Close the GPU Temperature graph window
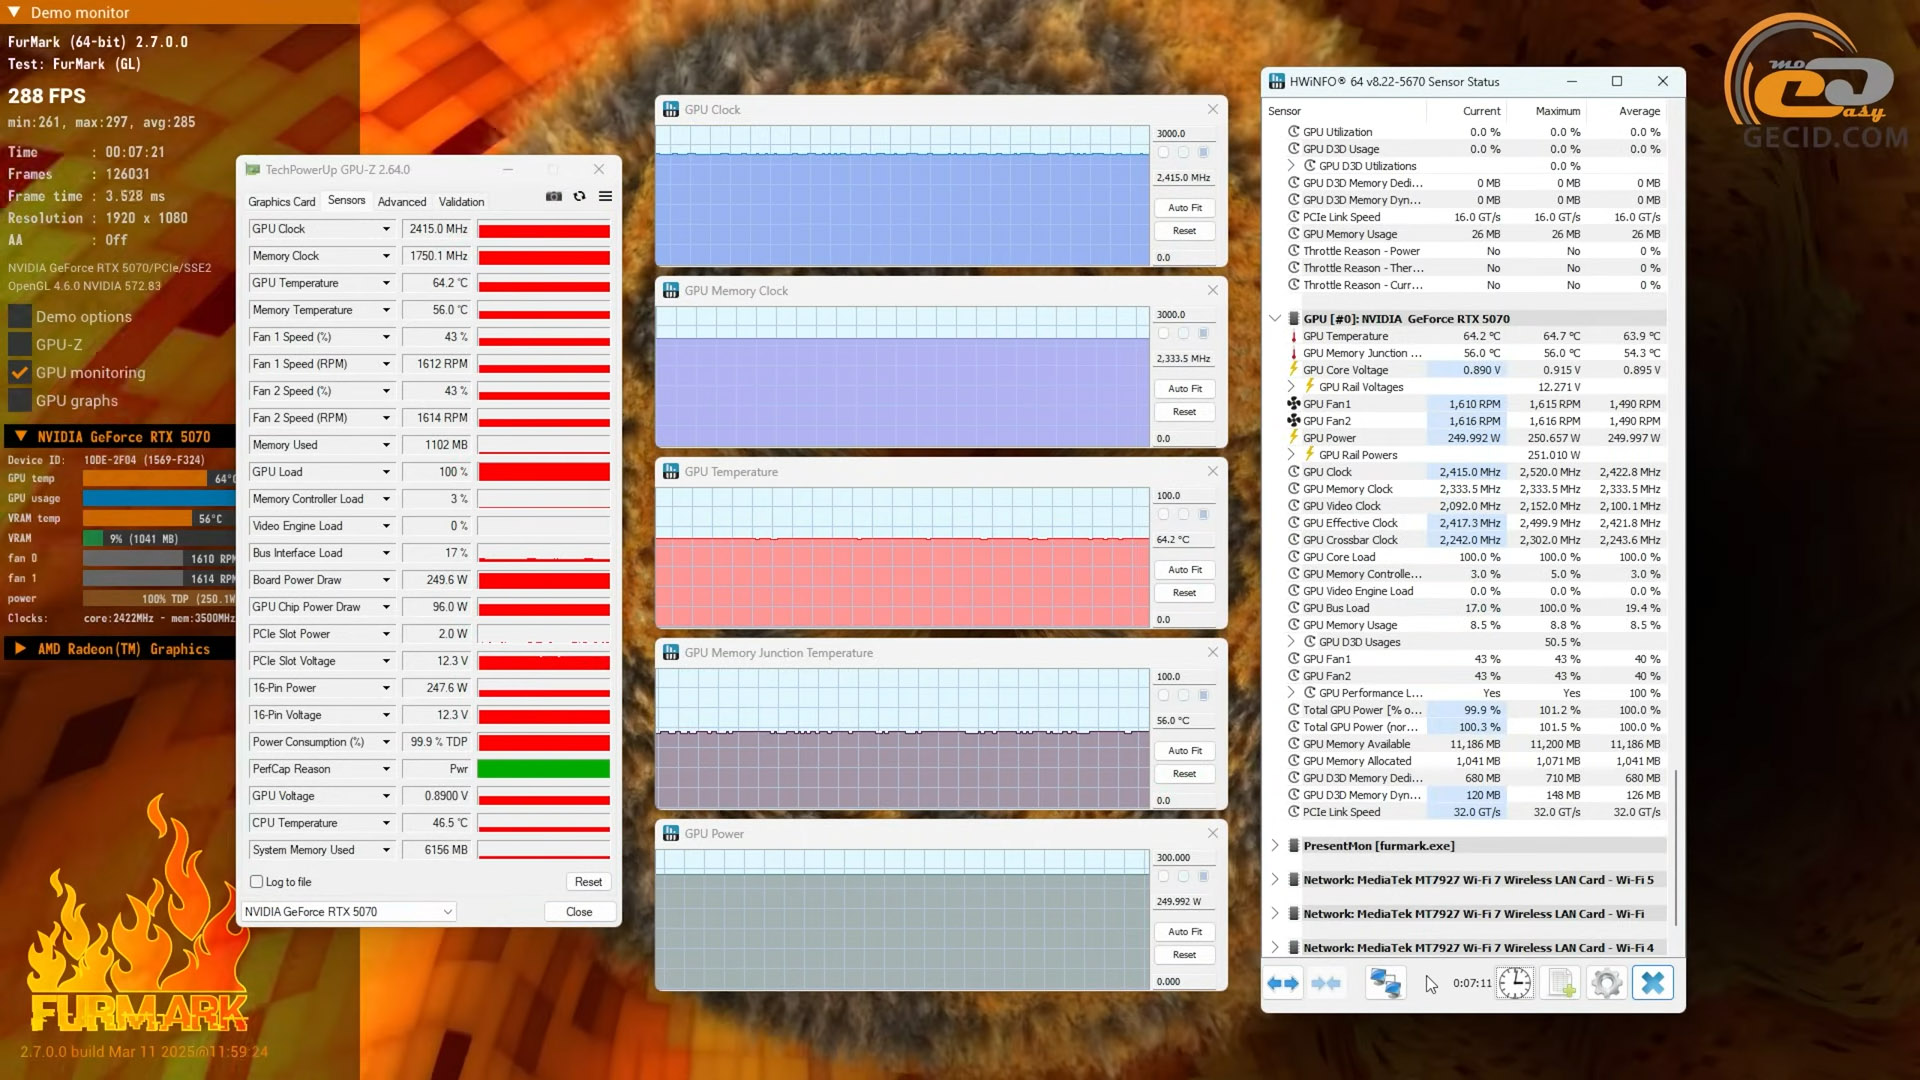1920x1080 pixels. [x=1213, y=471]
